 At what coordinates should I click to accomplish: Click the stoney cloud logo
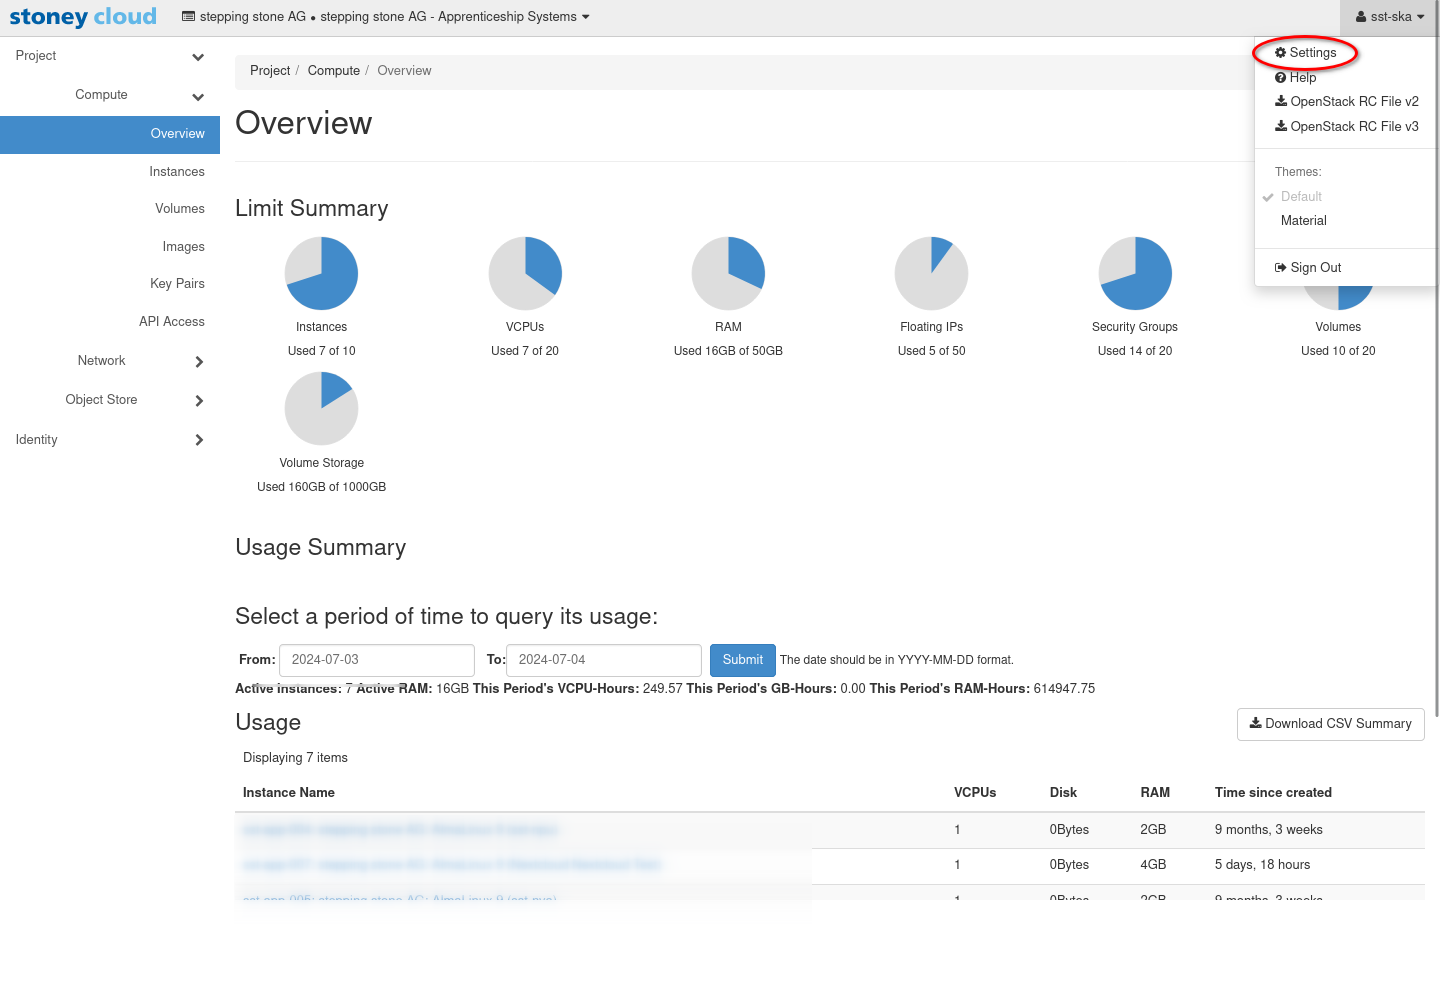coord(83,17)
